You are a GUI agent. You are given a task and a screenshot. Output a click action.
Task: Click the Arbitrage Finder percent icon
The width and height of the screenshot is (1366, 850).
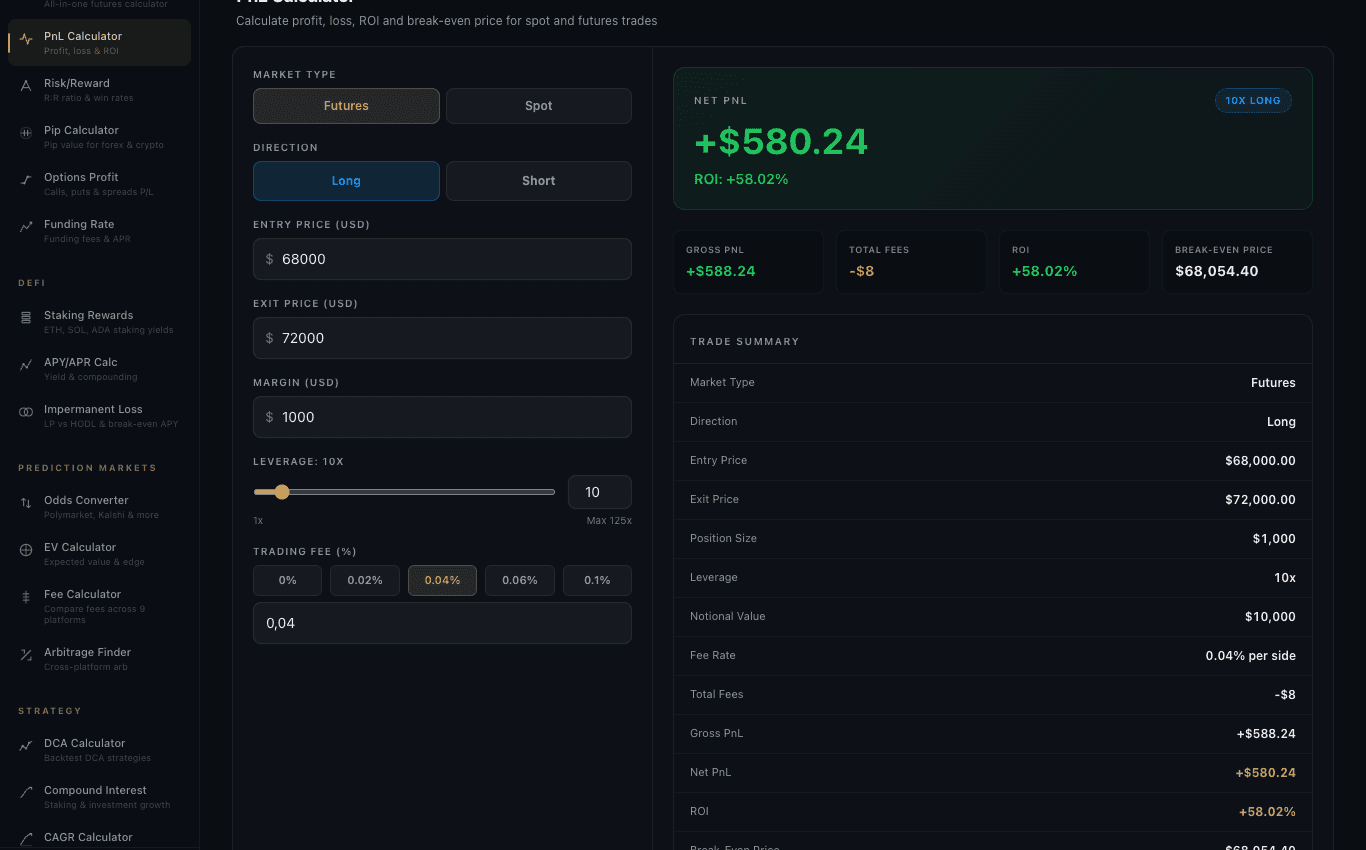pos(26,656)
